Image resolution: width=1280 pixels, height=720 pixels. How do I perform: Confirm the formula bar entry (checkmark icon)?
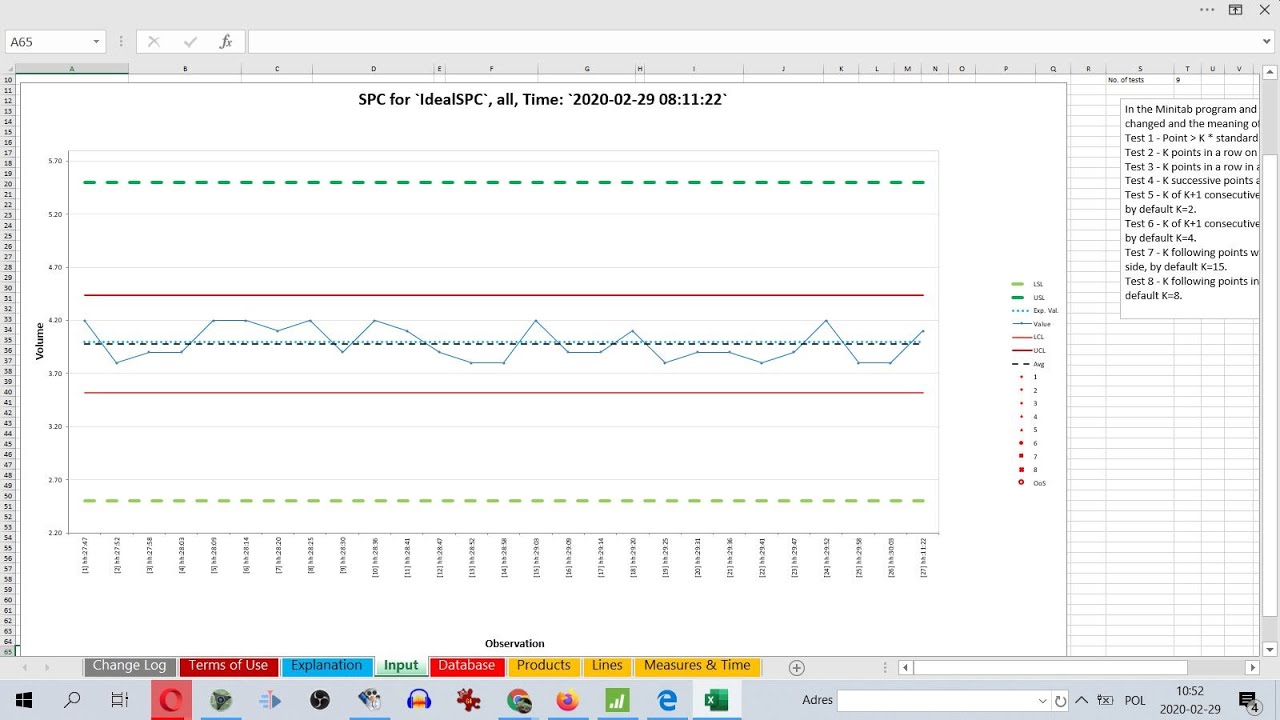190,42
